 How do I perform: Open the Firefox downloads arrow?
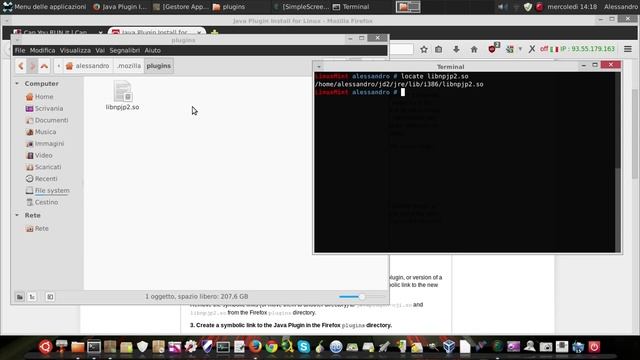[456, 49]
